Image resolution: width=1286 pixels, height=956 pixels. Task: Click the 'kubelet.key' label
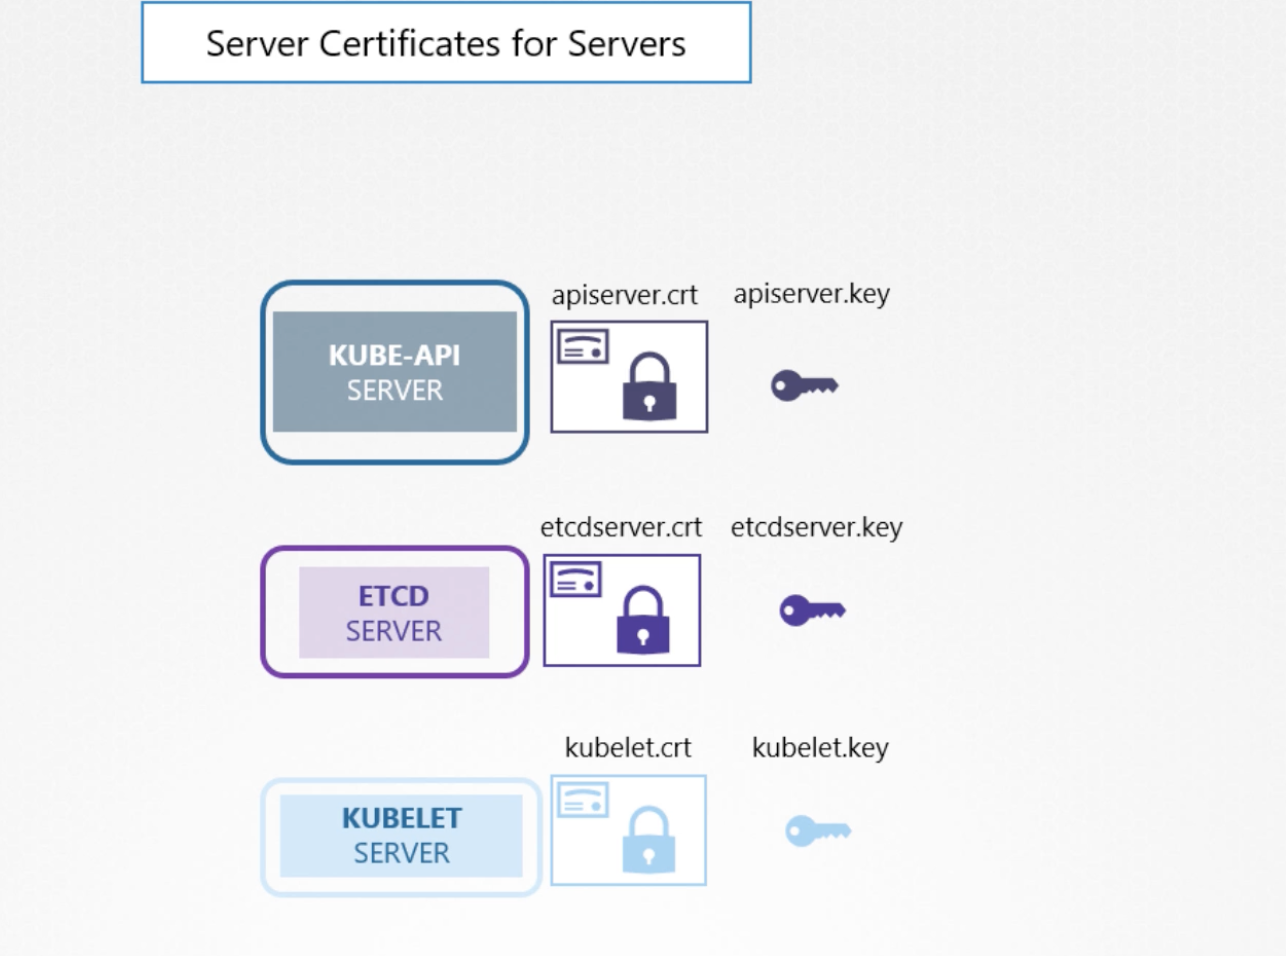(820, 748)
